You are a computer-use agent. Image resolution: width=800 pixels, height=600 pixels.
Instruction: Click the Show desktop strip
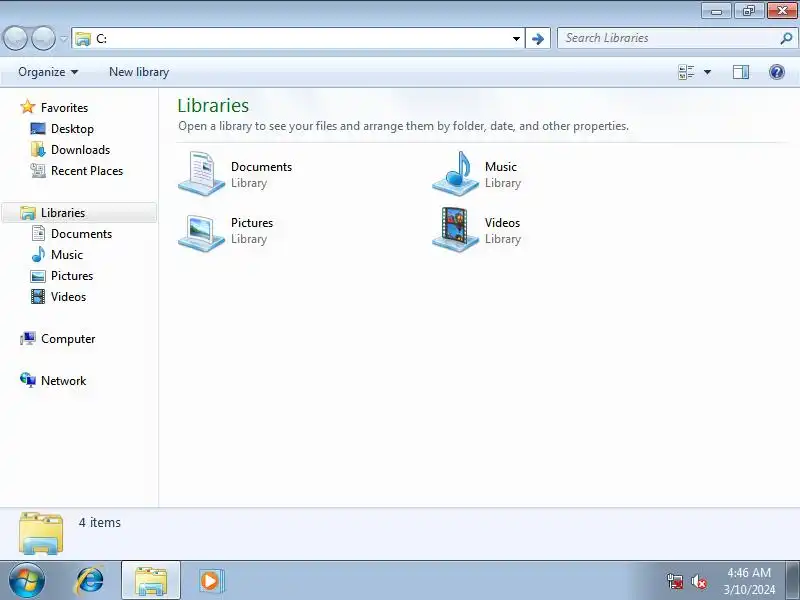tap(792, 580)
